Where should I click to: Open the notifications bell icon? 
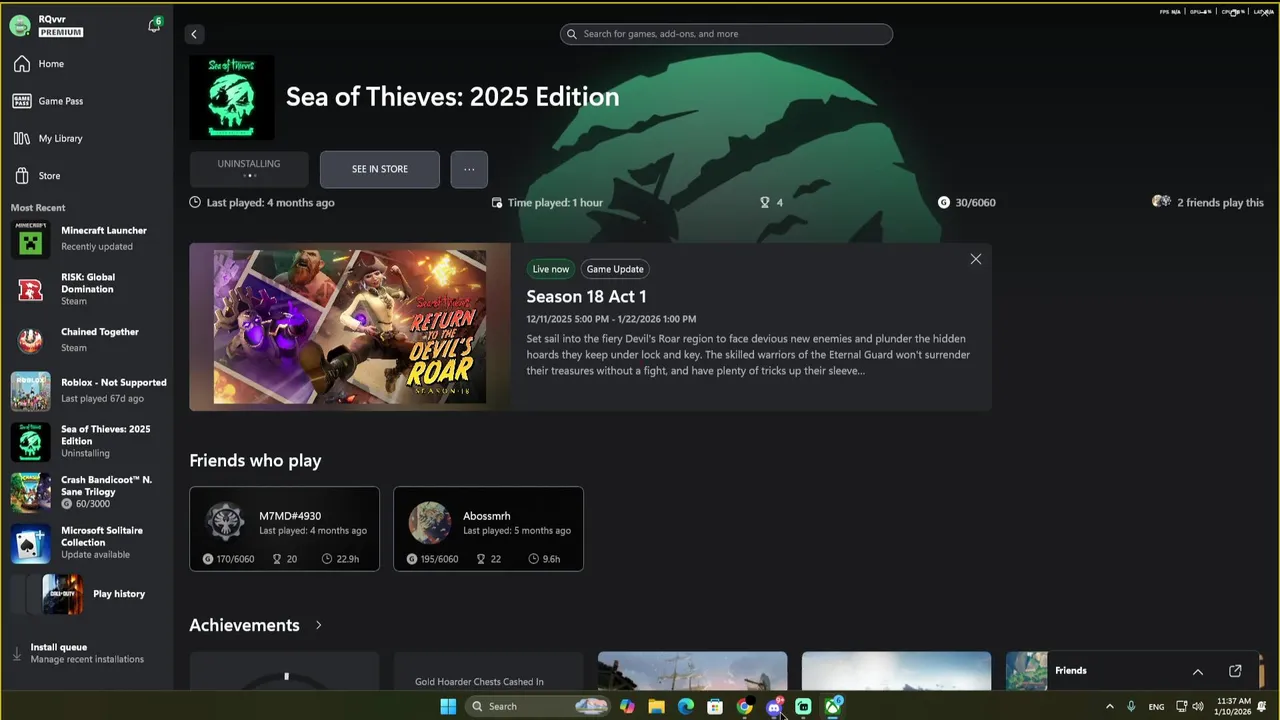[154, 26]
